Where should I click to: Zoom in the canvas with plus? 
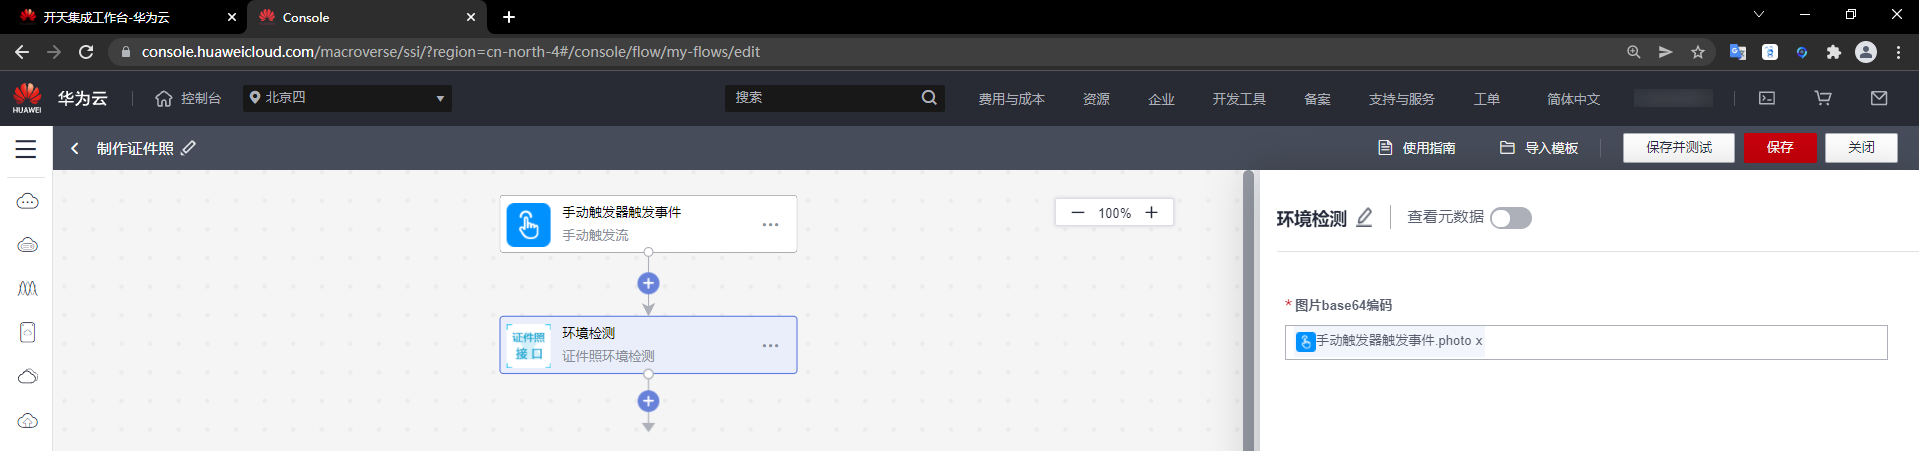(1151, 212)
